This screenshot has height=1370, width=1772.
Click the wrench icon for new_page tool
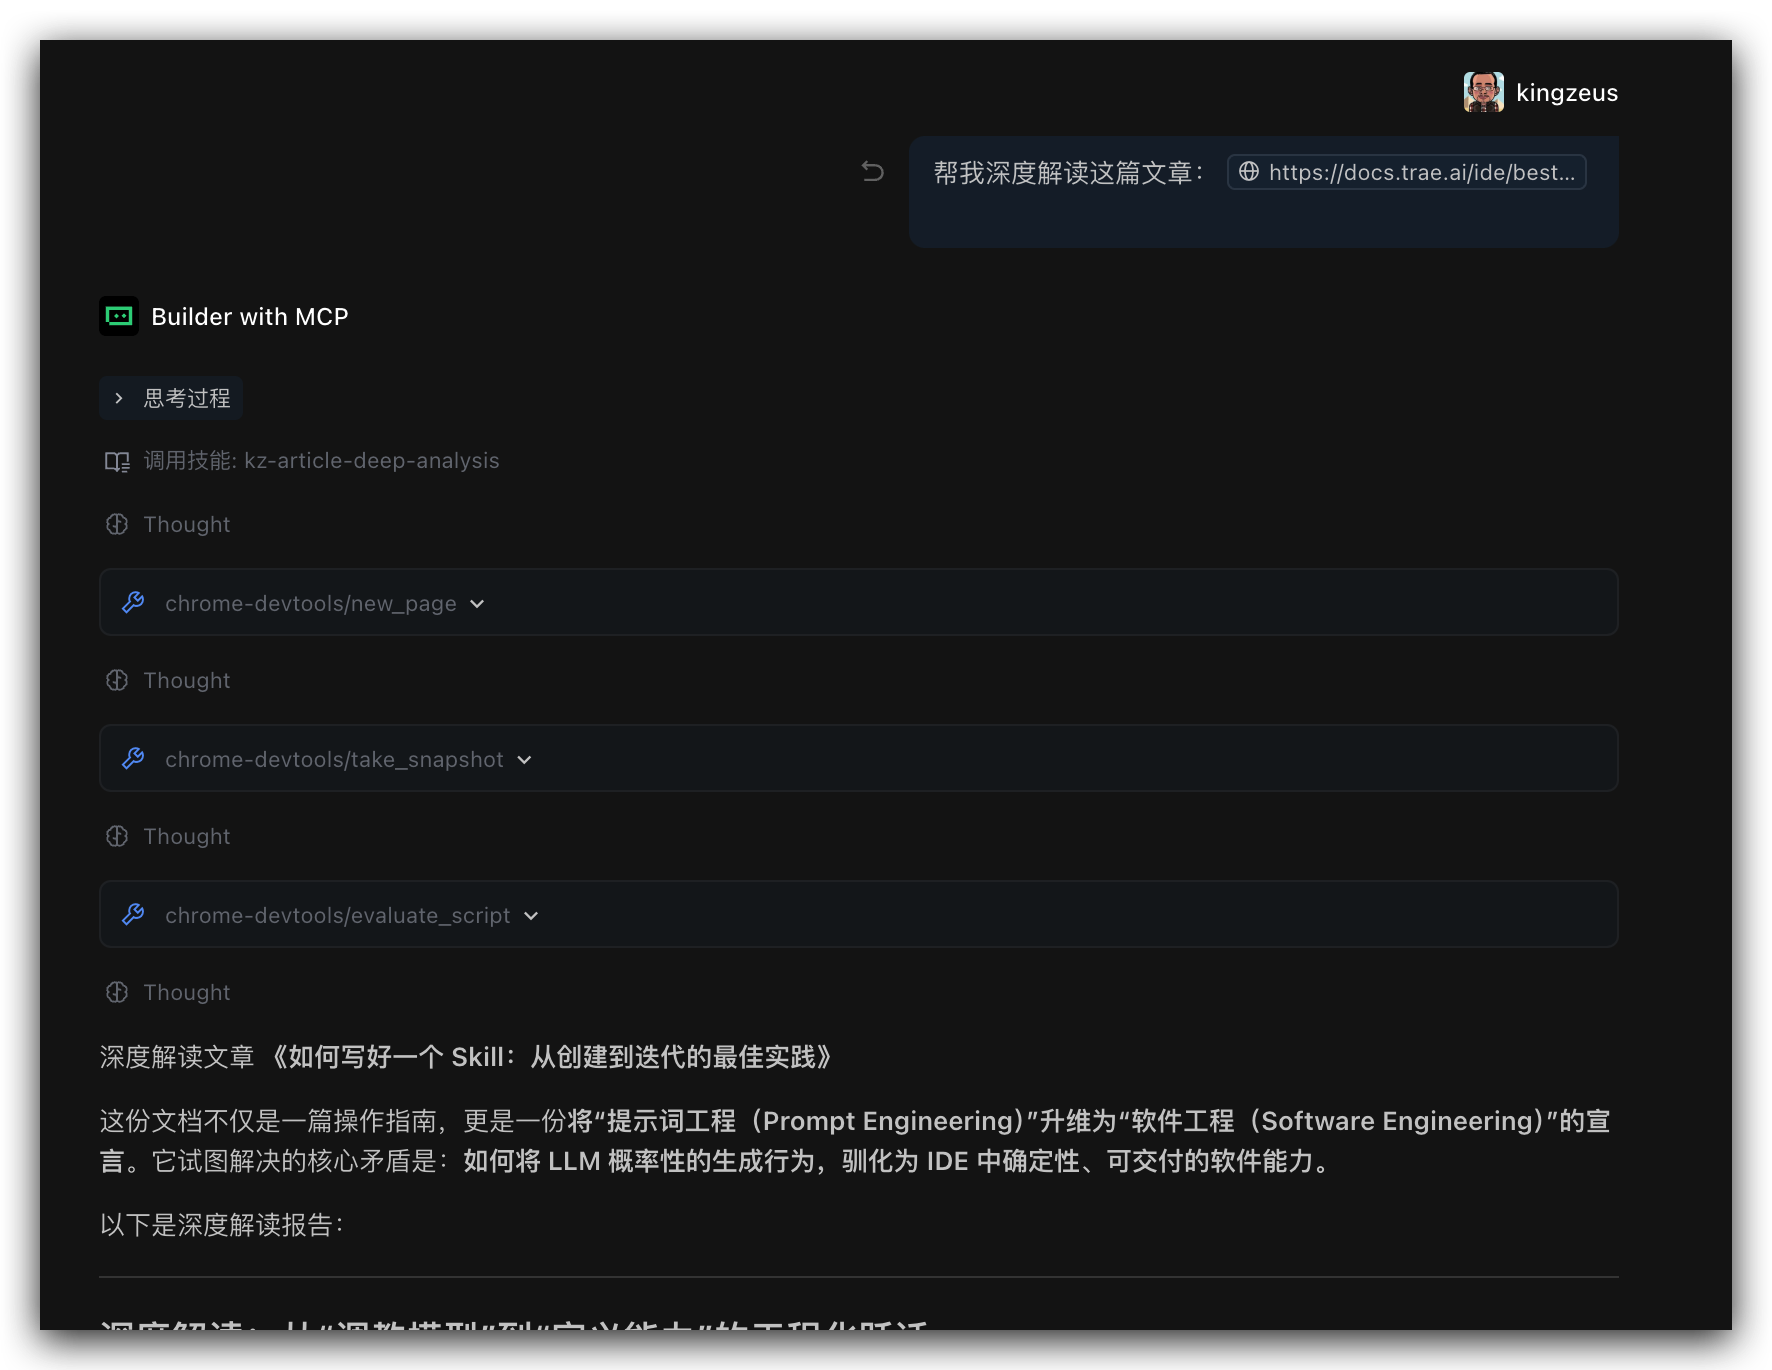point(133,603)
